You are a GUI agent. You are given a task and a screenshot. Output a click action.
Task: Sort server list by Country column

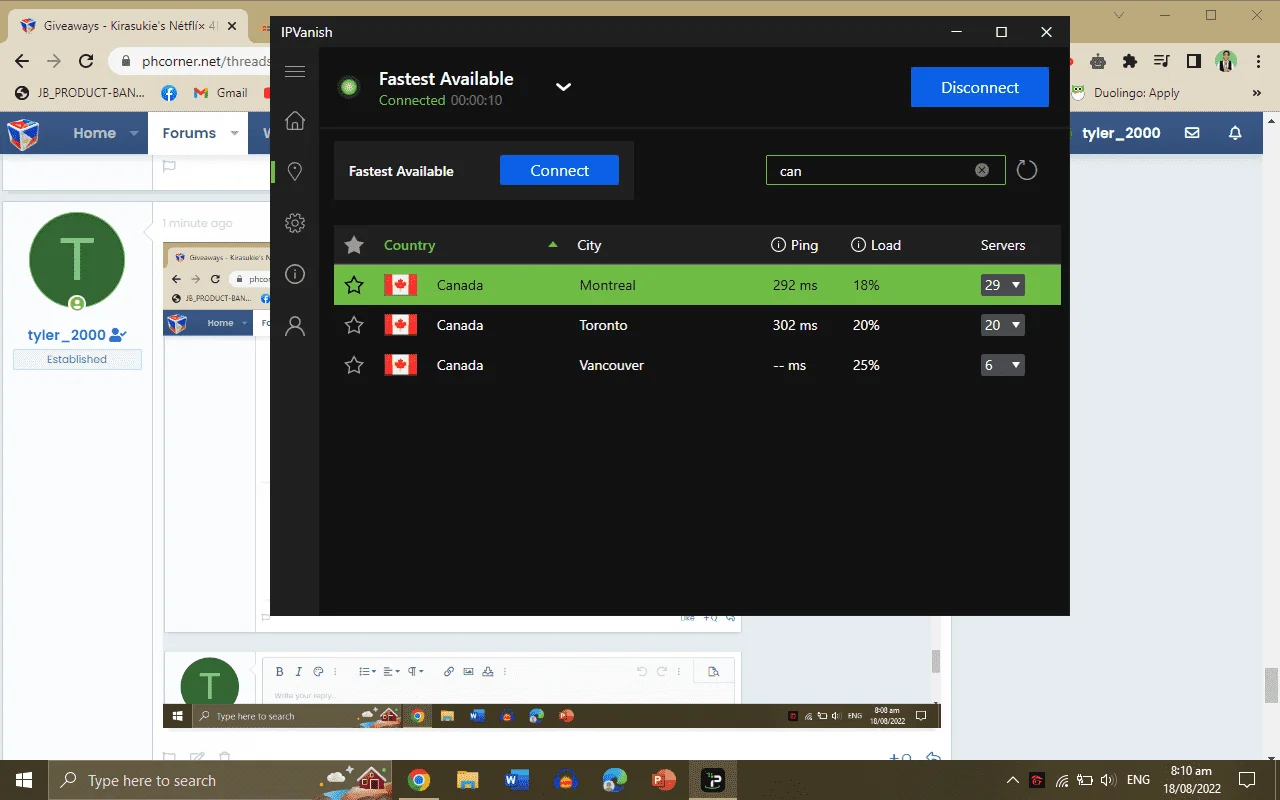pos(409,245)
